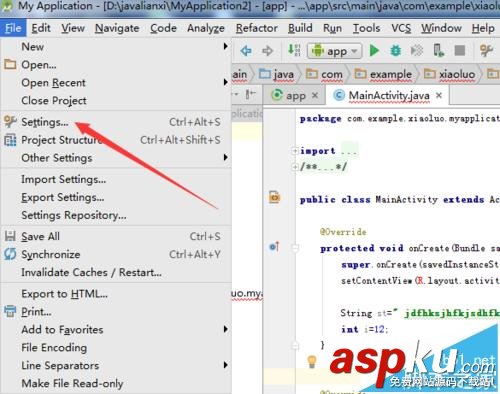Image resolution: width=500 pixels, height=394 pixels.
Task: Close the app editor tab
Action: pyautogui.click(x=315, y=96)
